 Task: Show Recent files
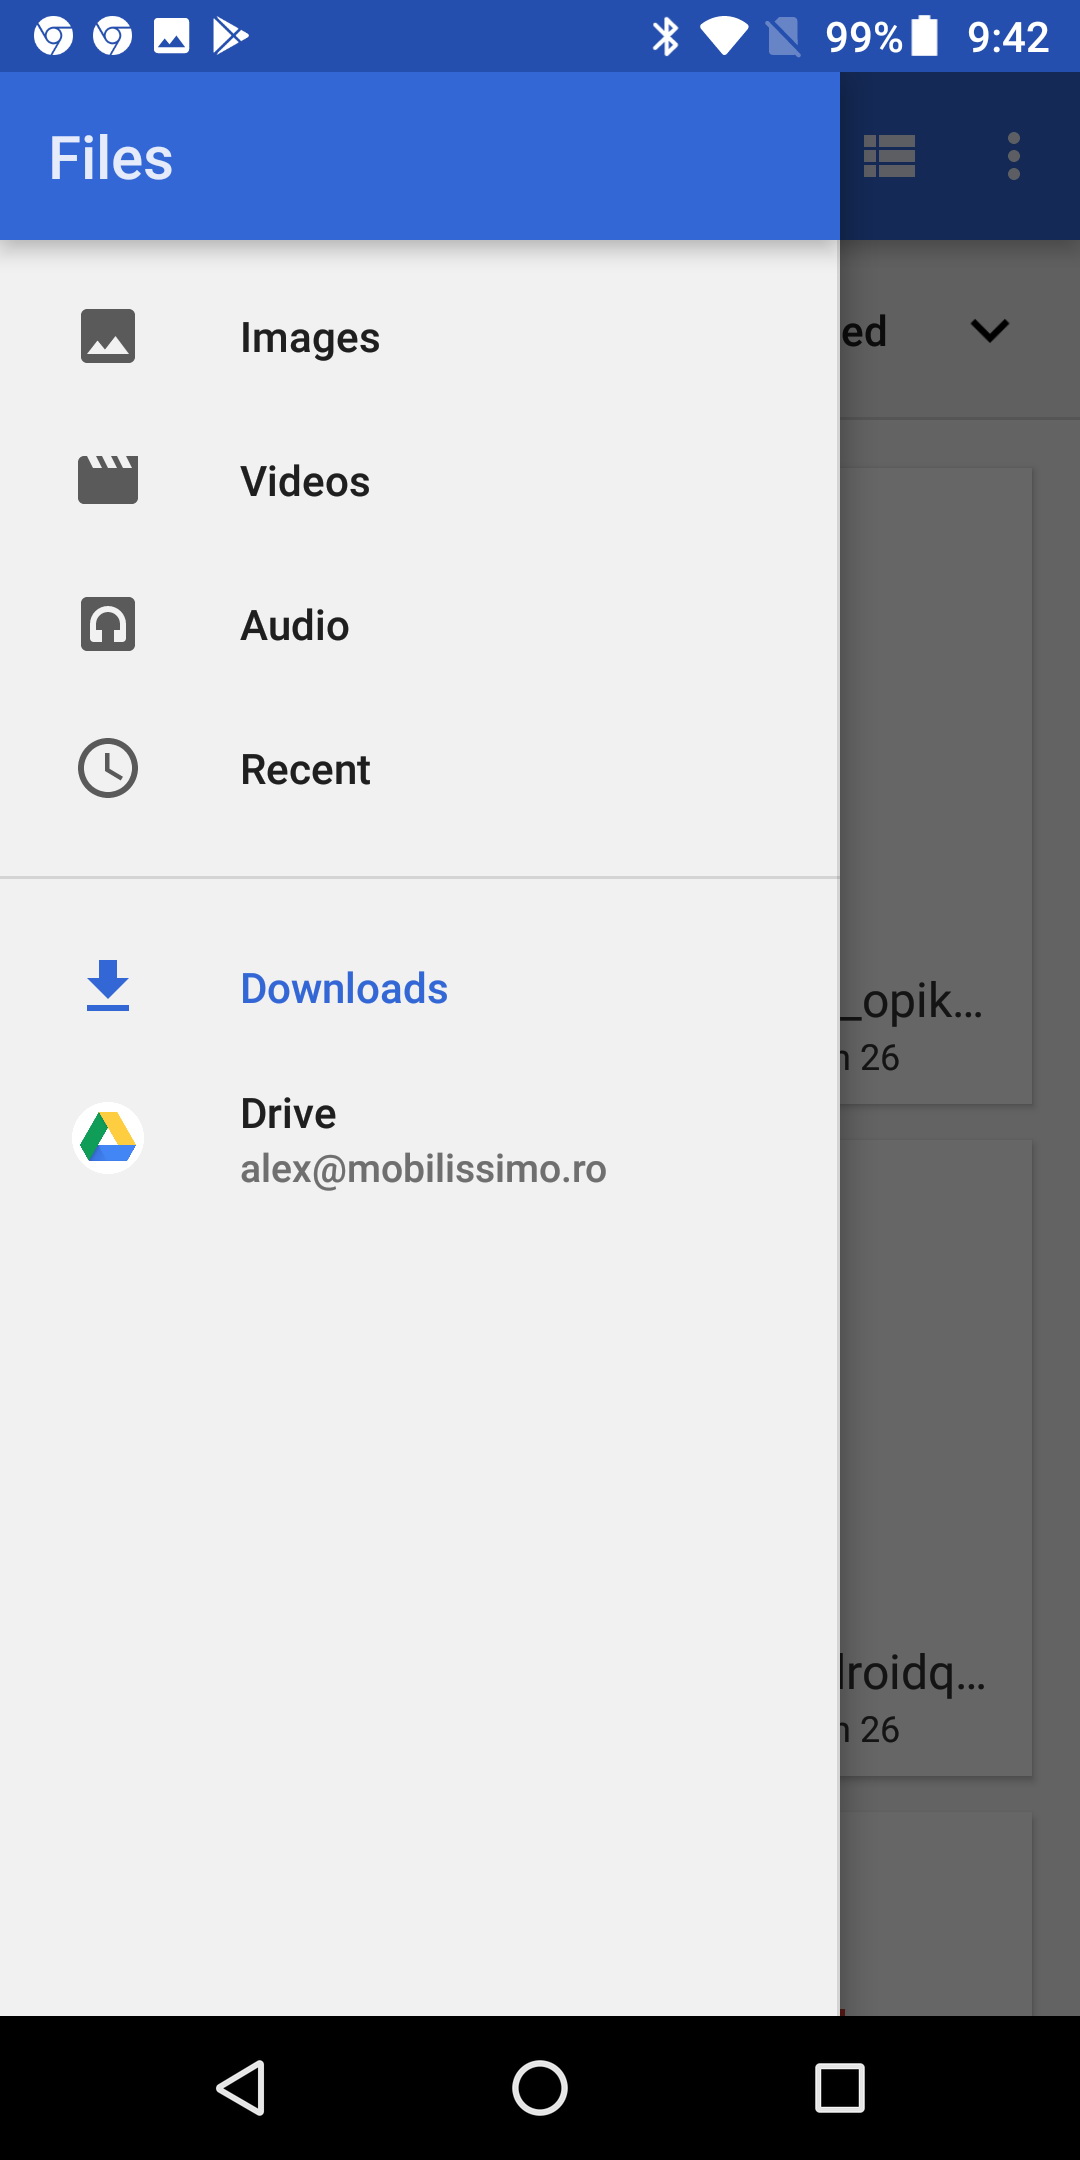pyautogui.click(x=305, y=770)
